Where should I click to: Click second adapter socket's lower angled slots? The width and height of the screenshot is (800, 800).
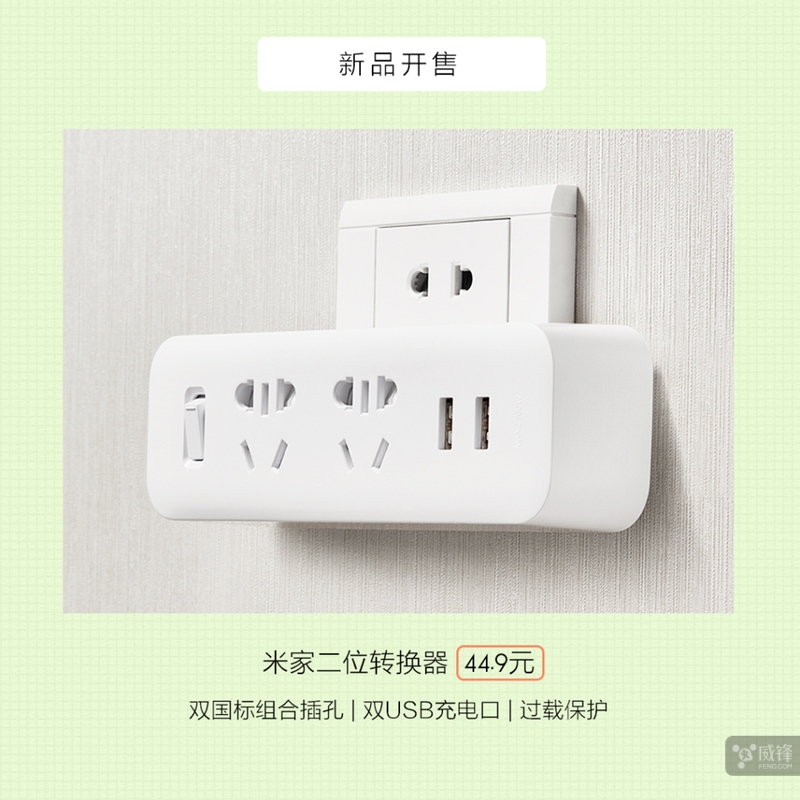[x=364, y=453]
